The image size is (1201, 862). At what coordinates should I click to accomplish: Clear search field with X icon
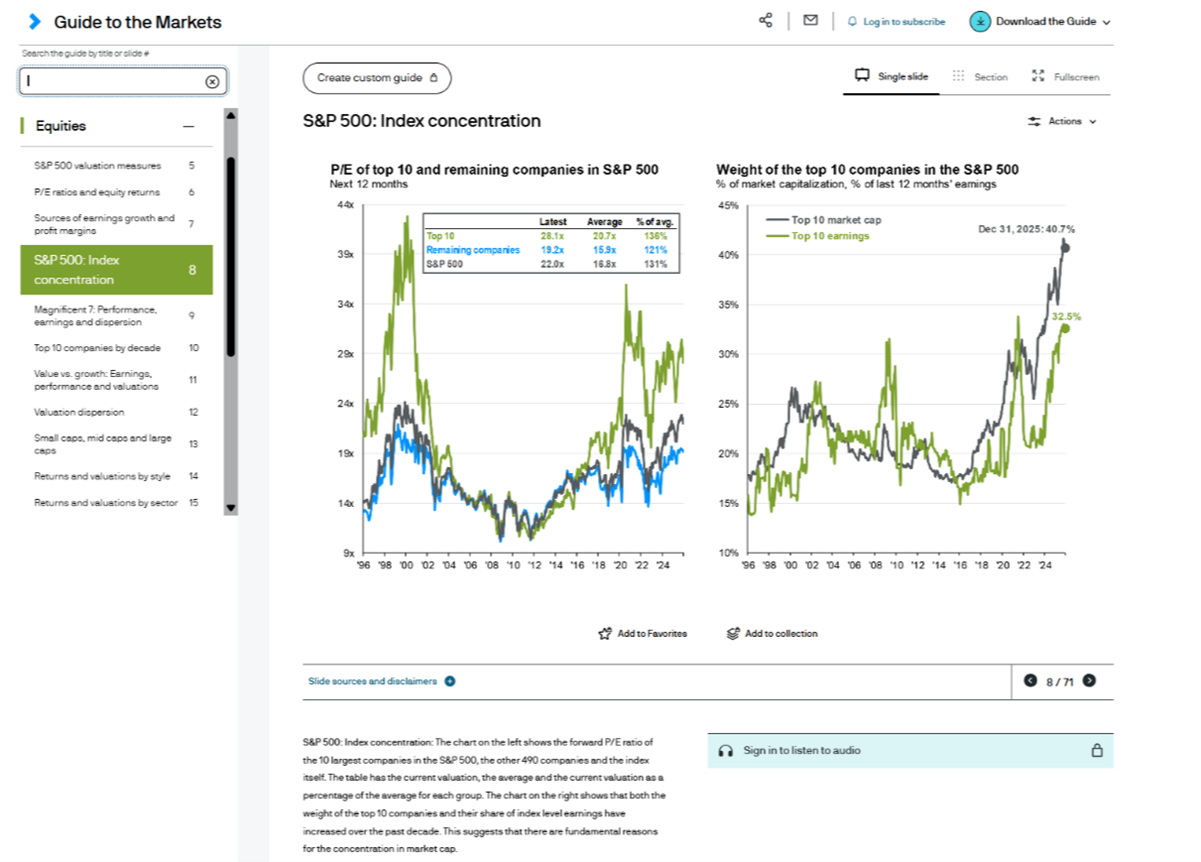(x=212, y=82)
